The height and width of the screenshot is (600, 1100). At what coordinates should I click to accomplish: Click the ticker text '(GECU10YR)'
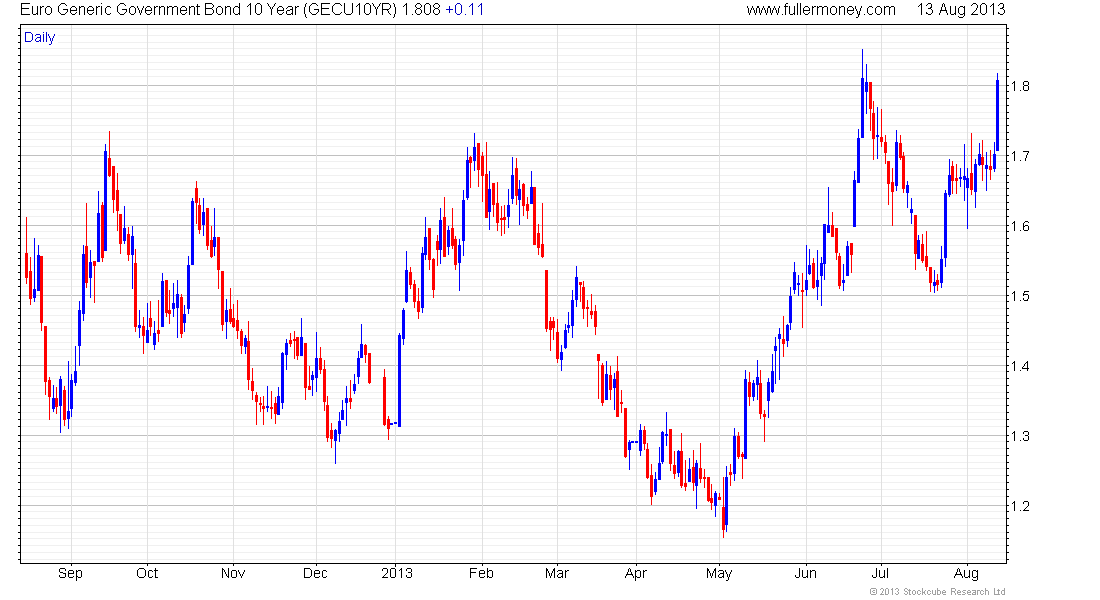pyautogui.click(x=350, y=10)
